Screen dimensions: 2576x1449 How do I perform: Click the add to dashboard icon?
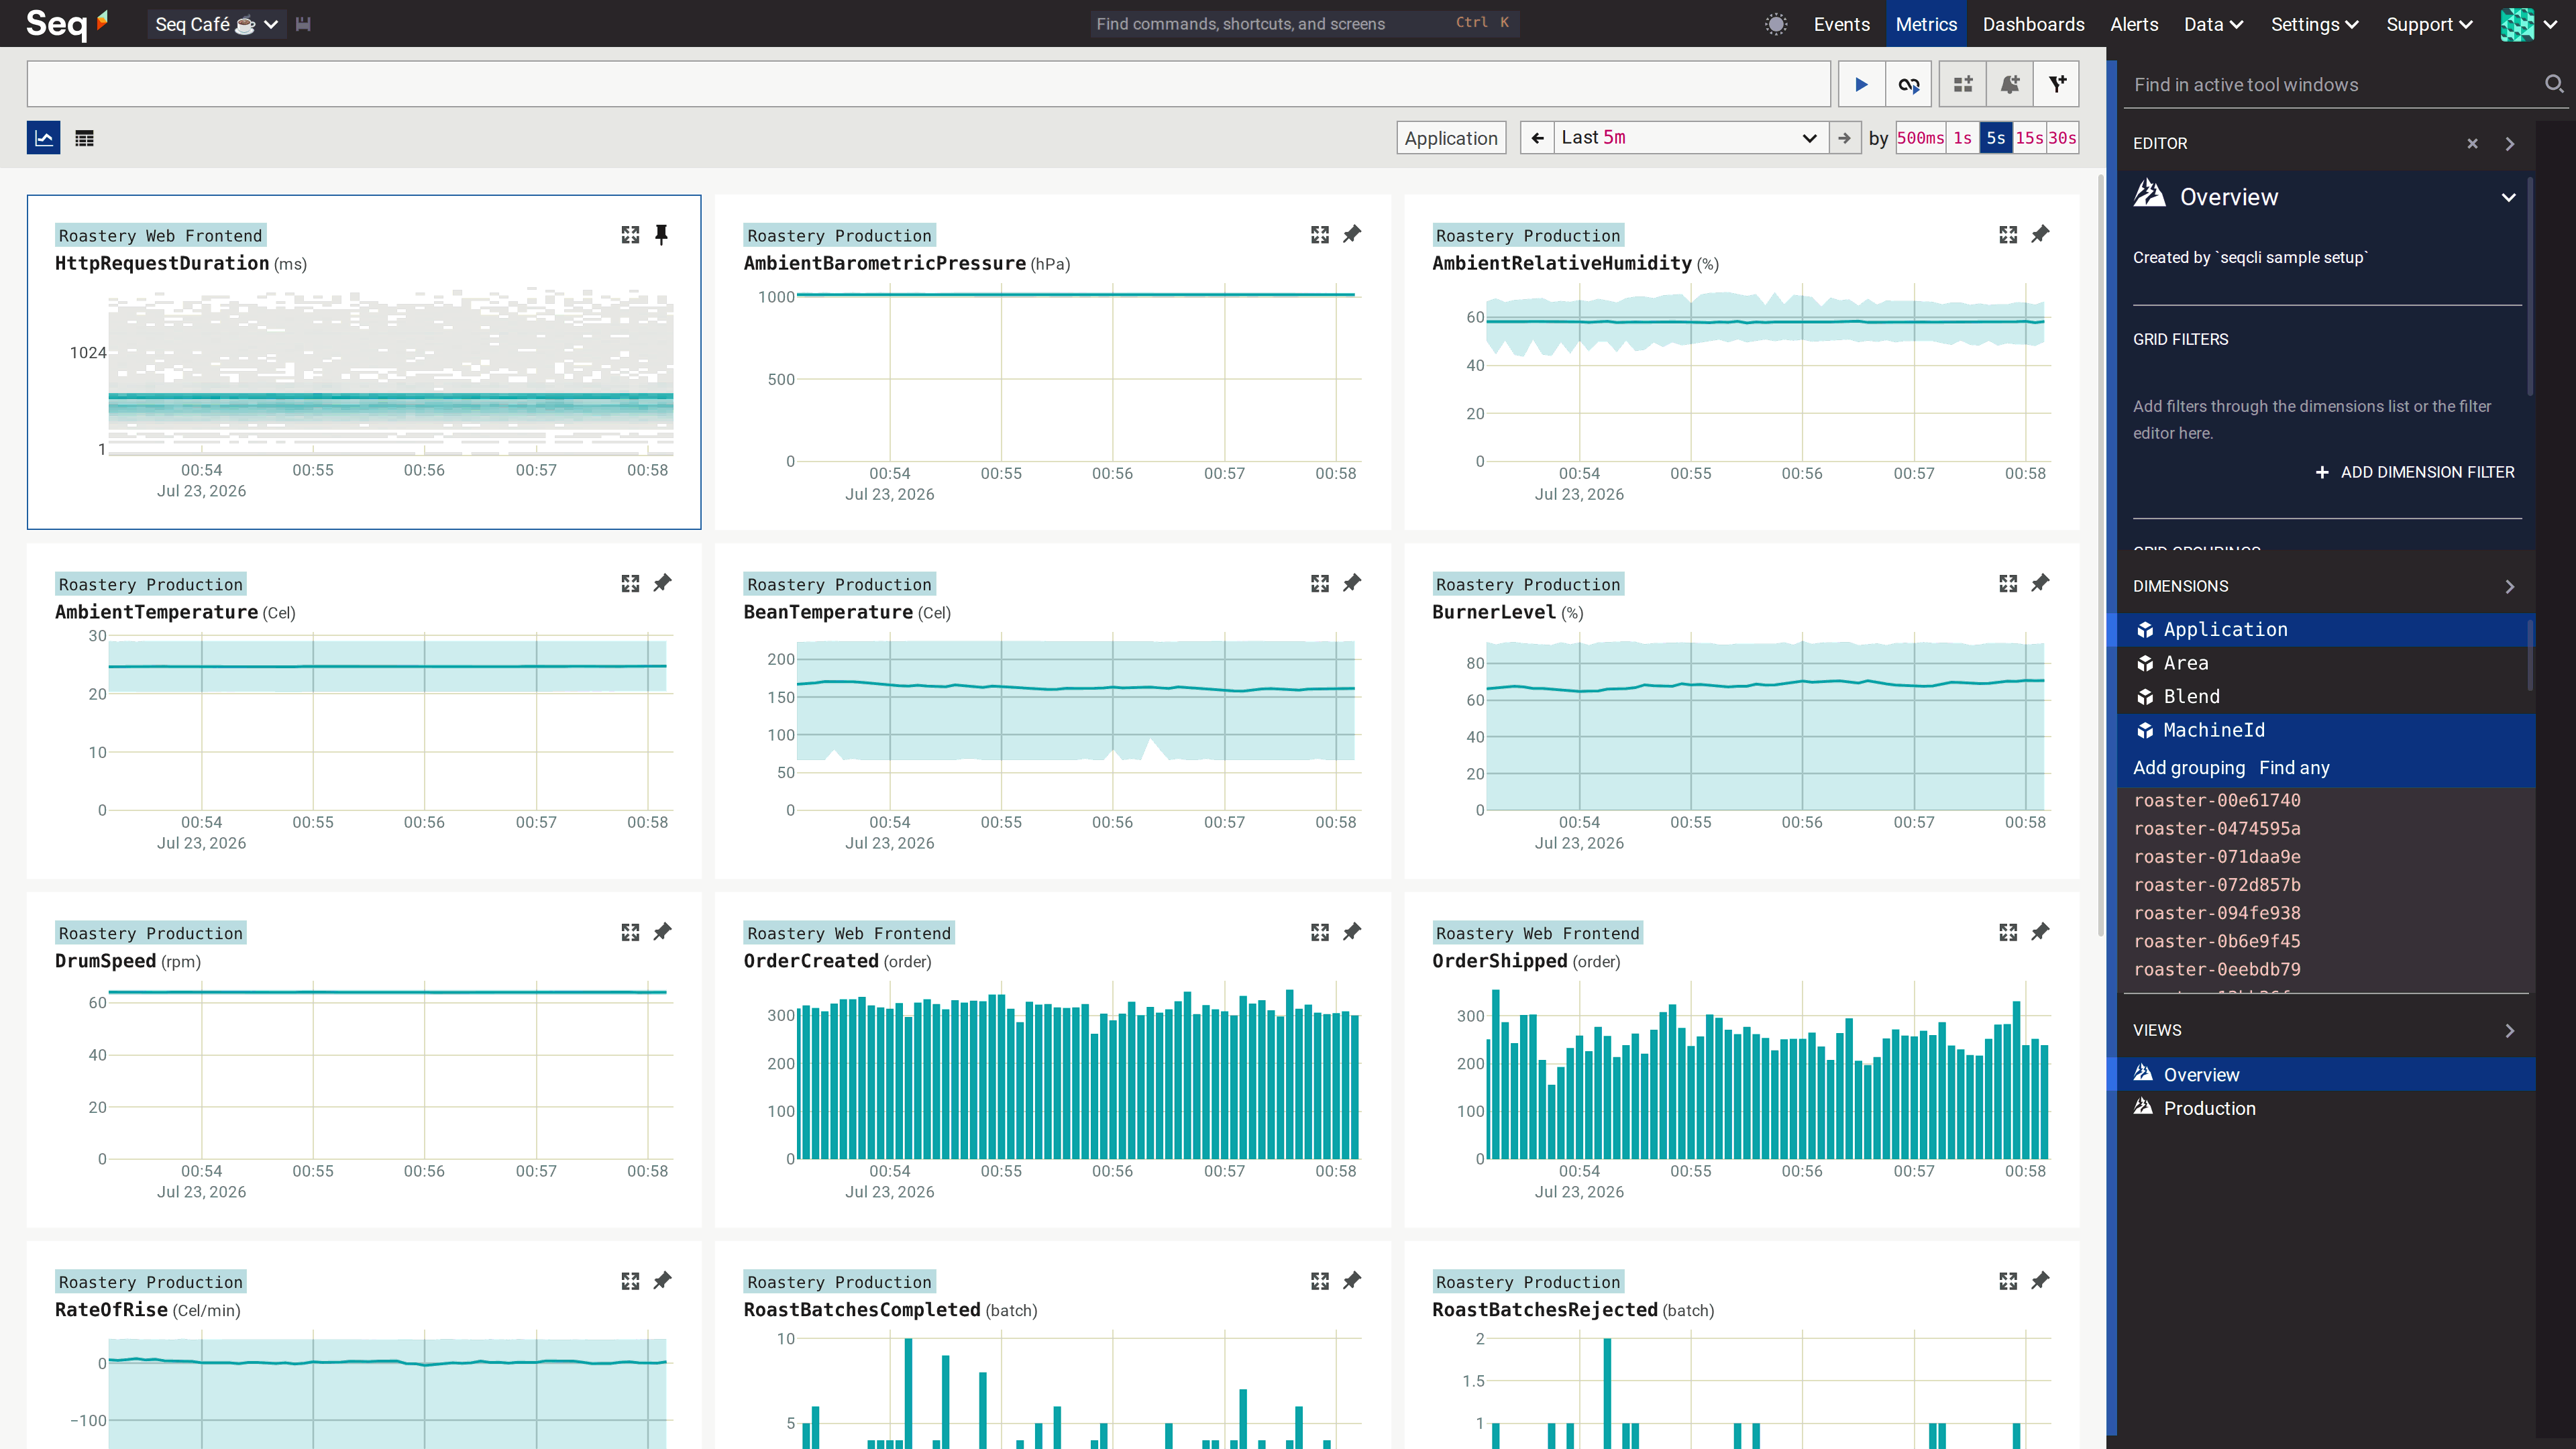(x=1963, y=84)
